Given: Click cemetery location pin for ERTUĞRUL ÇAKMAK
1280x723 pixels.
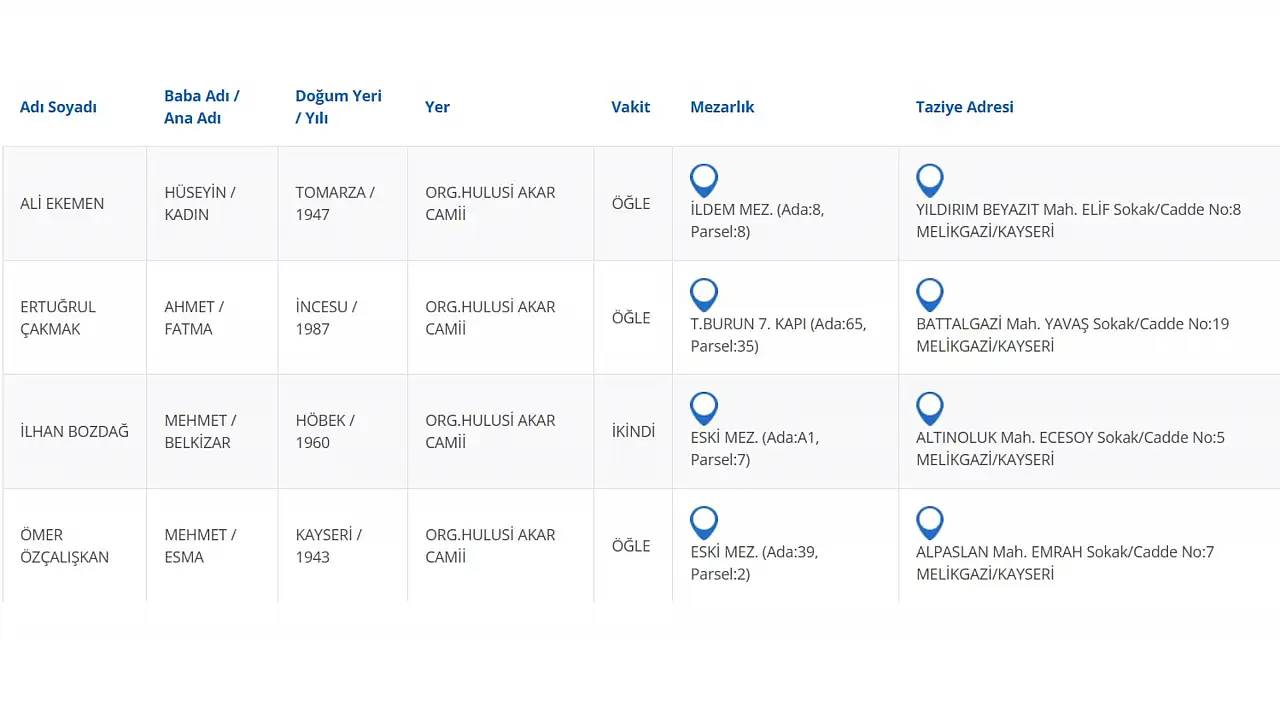Looking at the screenshot, I should (x=704, y=294).
